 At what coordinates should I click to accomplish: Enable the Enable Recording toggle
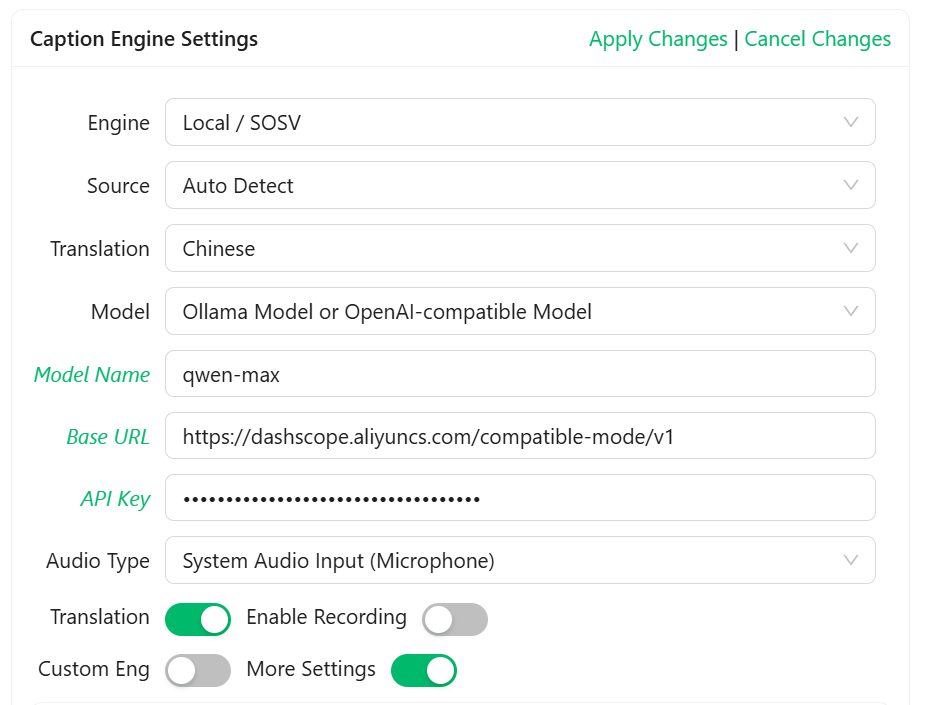point(455,619)
